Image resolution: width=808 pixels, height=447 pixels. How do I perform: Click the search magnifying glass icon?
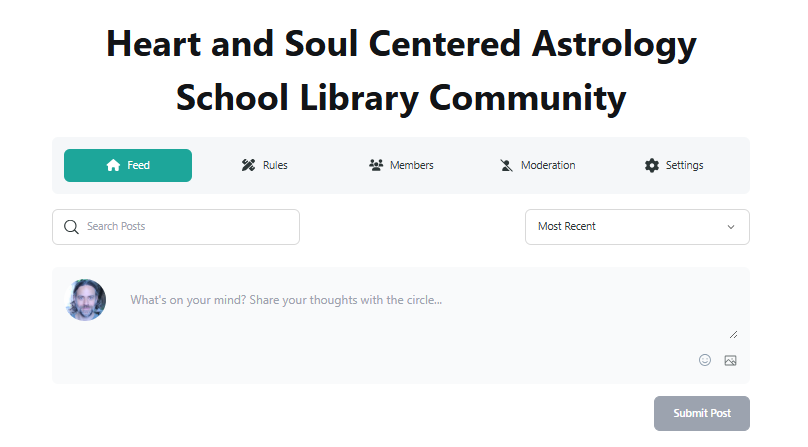click(71, 227)
